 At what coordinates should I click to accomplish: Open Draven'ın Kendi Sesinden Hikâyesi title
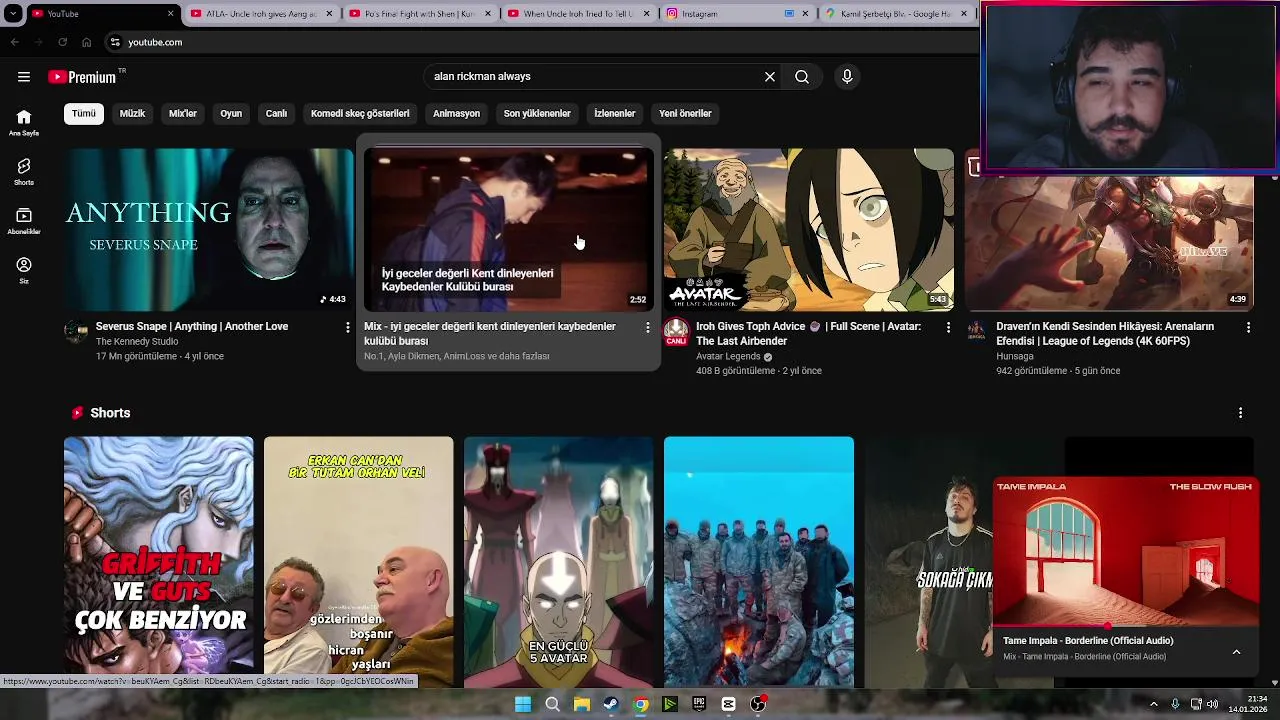1105,334
